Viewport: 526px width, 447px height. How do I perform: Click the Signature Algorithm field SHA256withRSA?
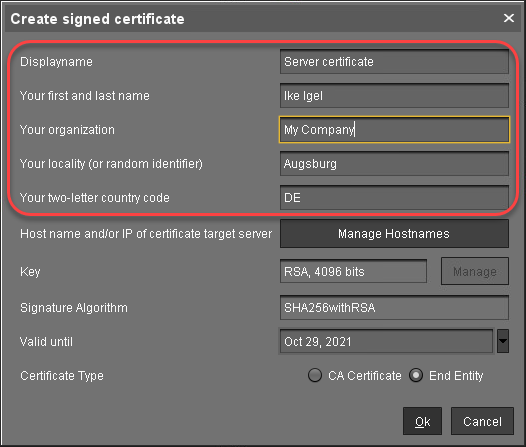click(x=394, y=308)
